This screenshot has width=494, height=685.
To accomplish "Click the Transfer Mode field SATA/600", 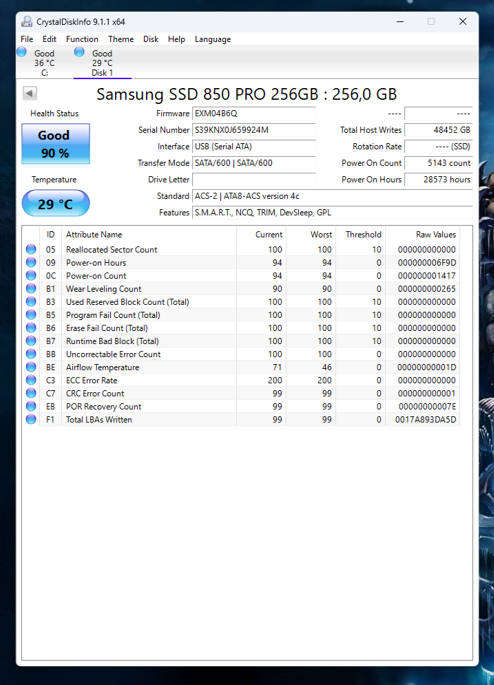I will pyautogui.click(x=254, y=163).
